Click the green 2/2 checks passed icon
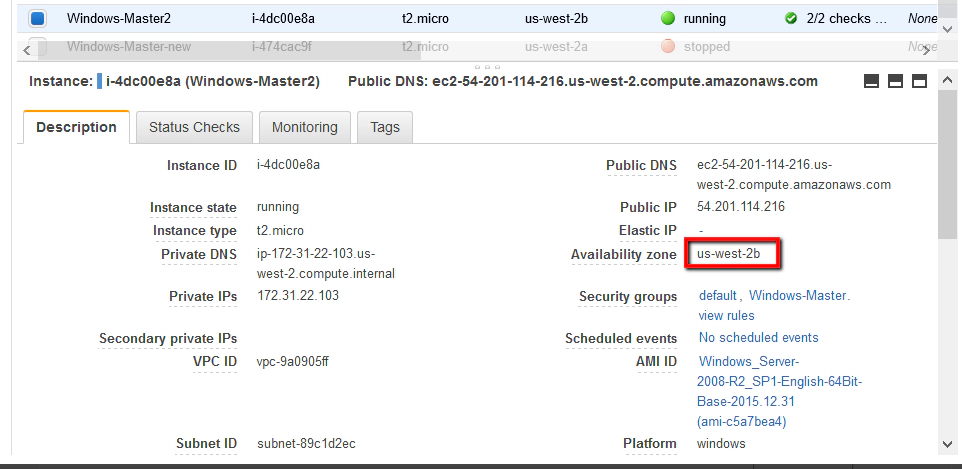The height and width of the screenshot is (469, 962). 791,18
